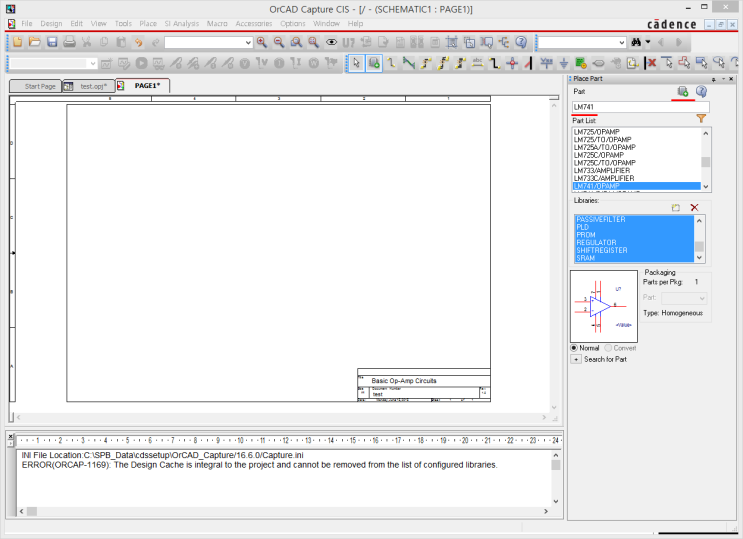This screenshot has width=743, height=539.
Task: Open the search text combo box dropdown
Action: (622, 43)
